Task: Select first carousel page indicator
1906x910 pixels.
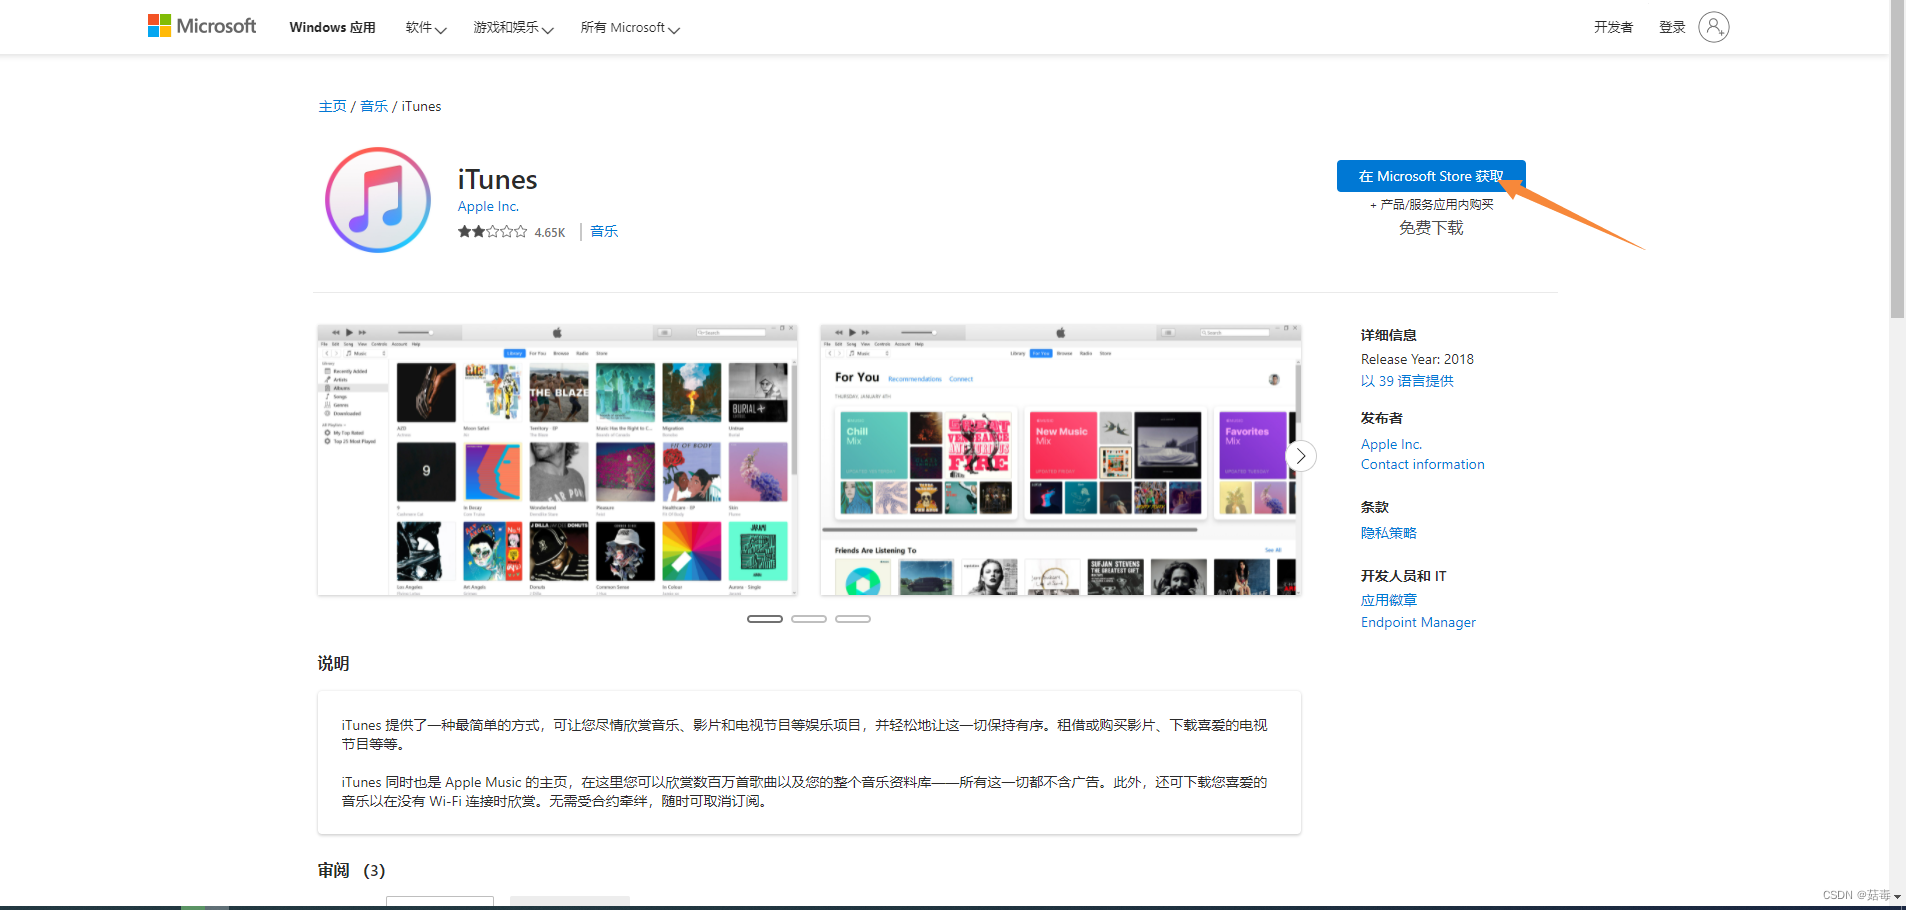Action: click(765, 619)
